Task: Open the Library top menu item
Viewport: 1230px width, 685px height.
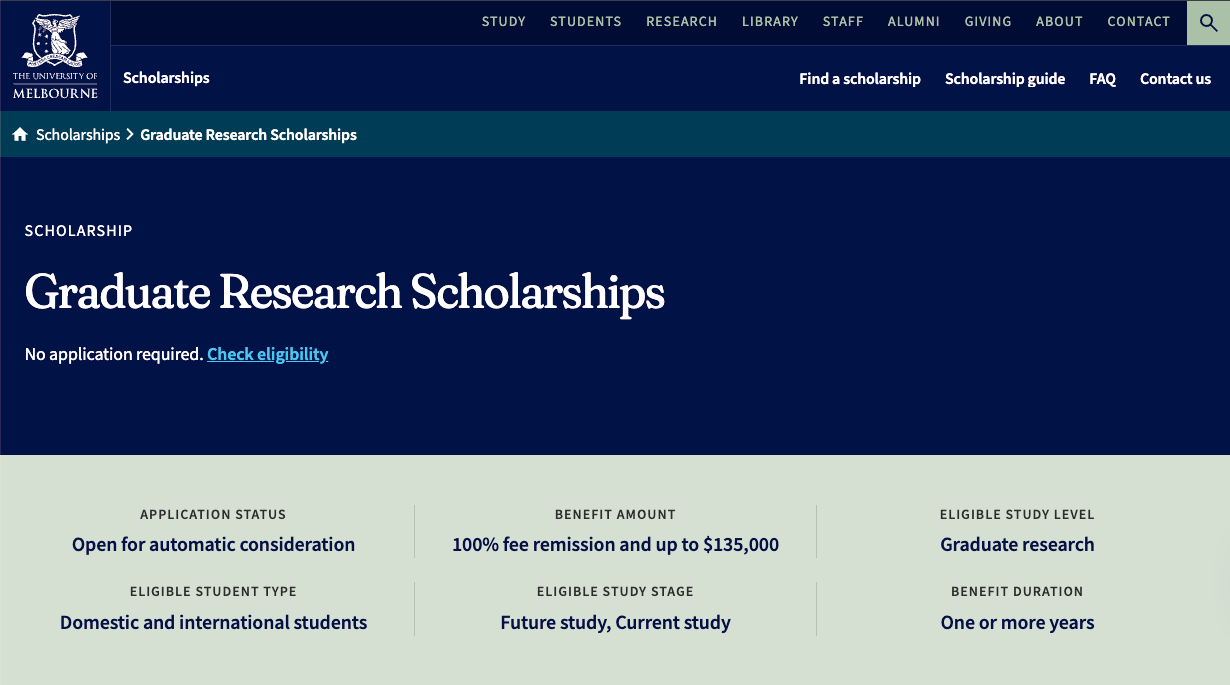Action: pyautogui.click(x=770, y=21)
